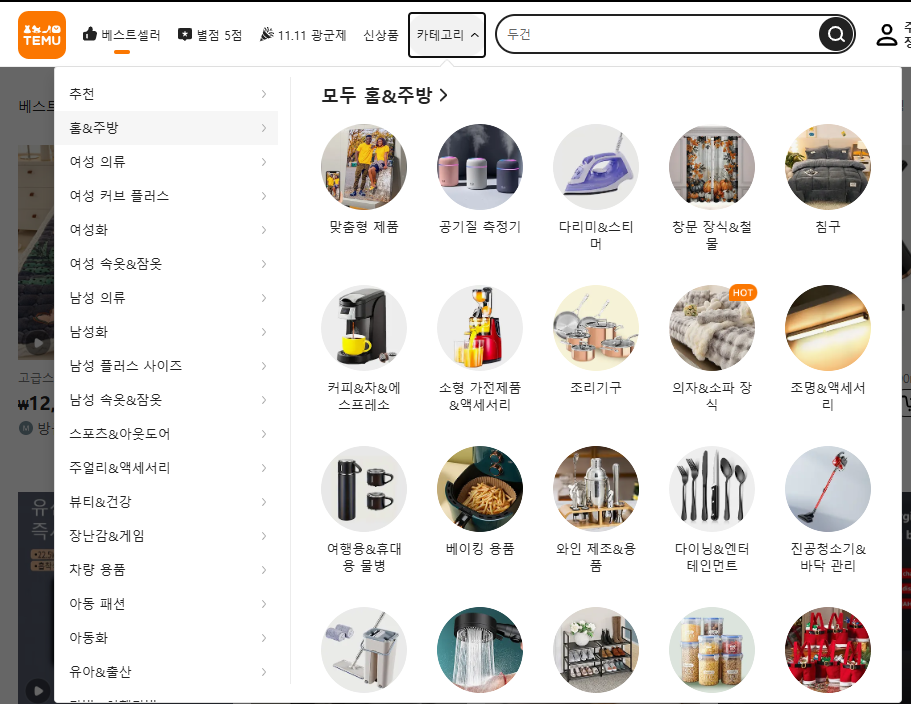Image resolution: width=911 pixels, height=704 pixels.
Task: Open 베이킹 용품 air fryer image
Action: pos(480,489)
